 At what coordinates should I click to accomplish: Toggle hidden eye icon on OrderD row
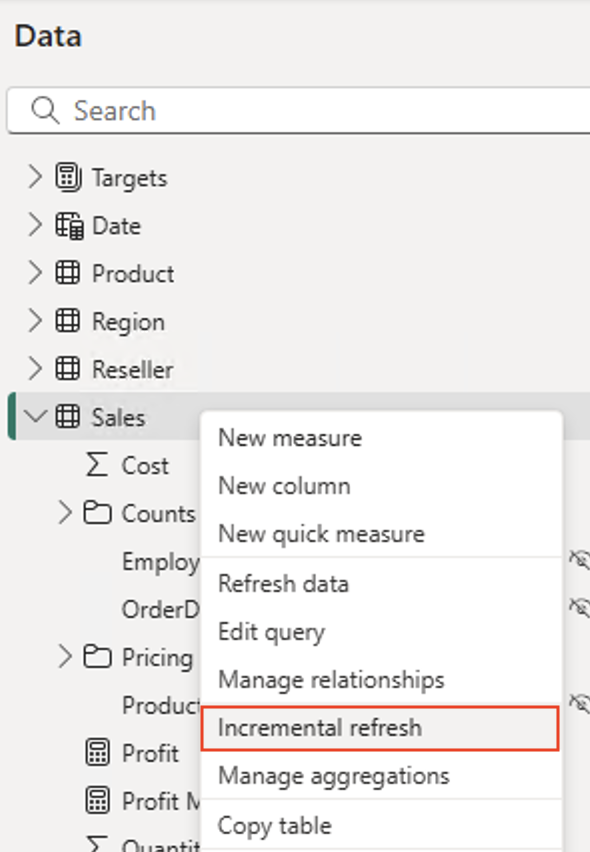tap(579, 607)
